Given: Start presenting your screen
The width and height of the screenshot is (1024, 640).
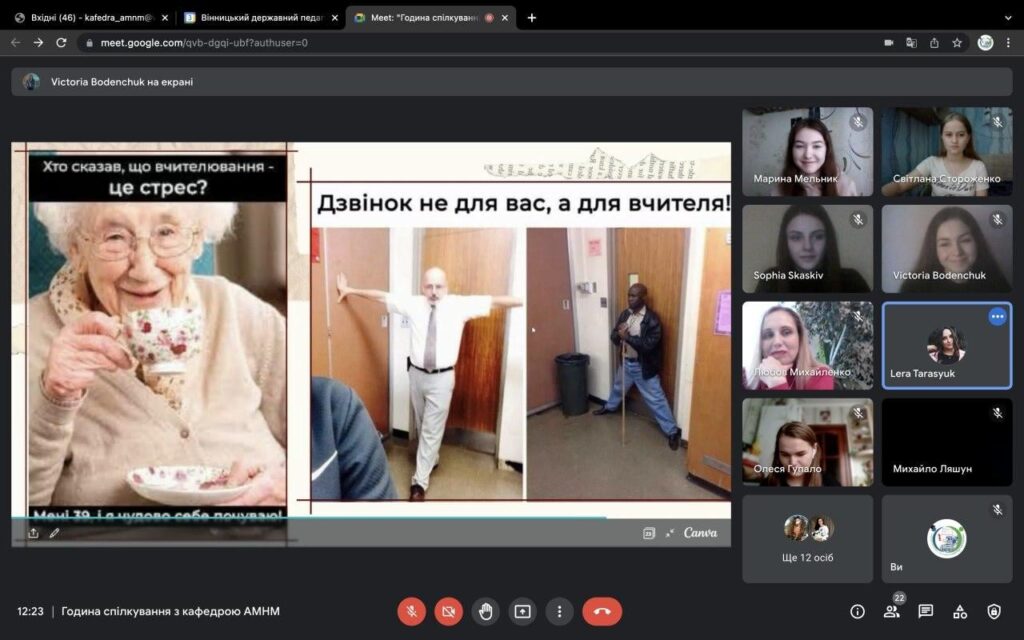Looking at the screenshot, I should [x=522, y=612].
